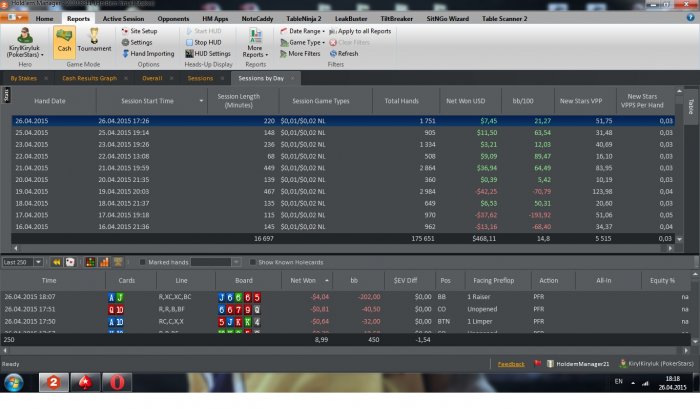Open SitNGo Wizard ribbon tab
700x409 pixels.
click(x=447, y=19)
